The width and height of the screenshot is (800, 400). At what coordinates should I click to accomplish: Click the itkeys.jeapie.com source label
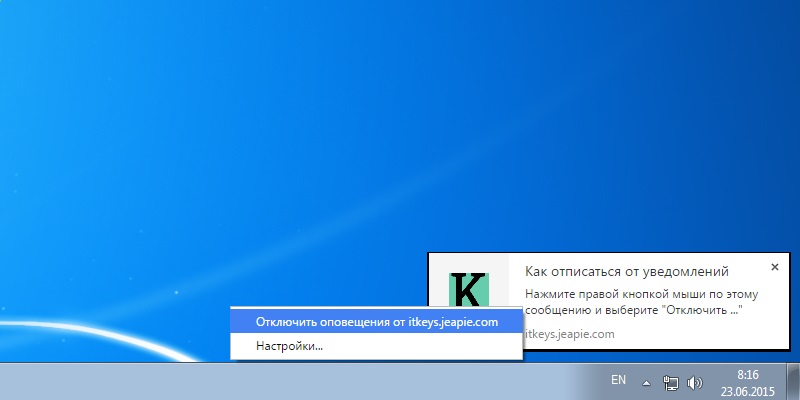coord(570,334)
